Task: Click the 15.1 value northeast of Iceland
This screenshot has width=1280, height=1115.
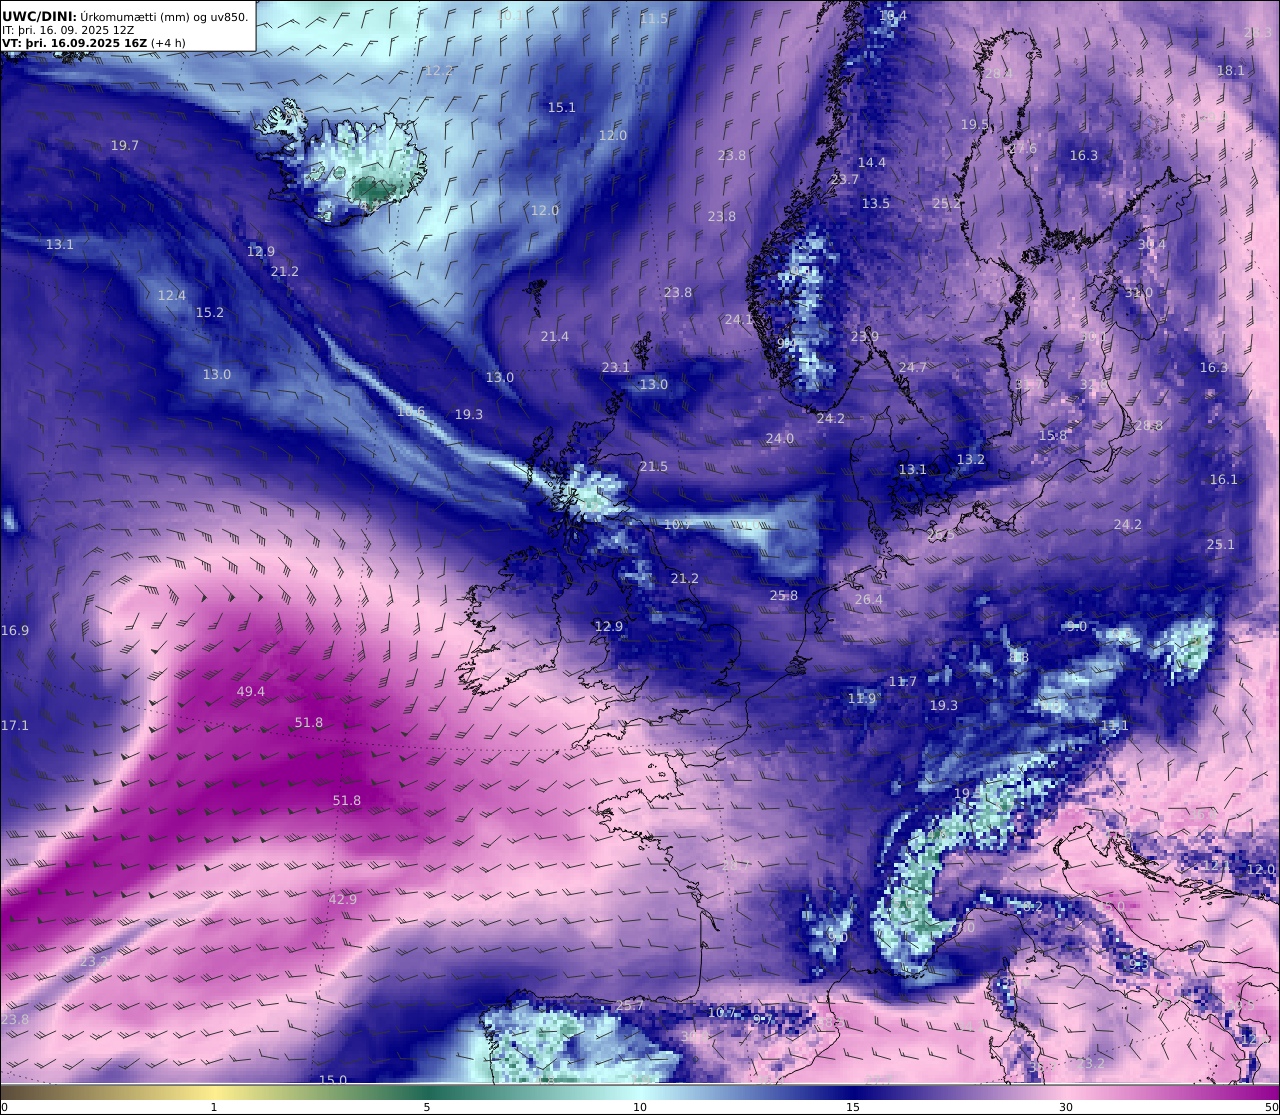Action: coord(562,107)
